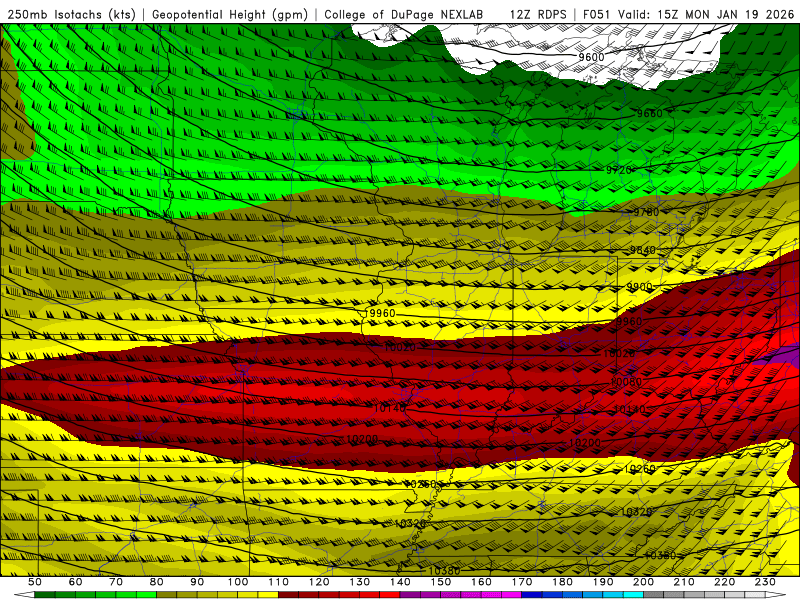The height and width of the screenshot is (600, 800).
Task: Click the 90 kt legend value
Action: [x=197, y=582]
